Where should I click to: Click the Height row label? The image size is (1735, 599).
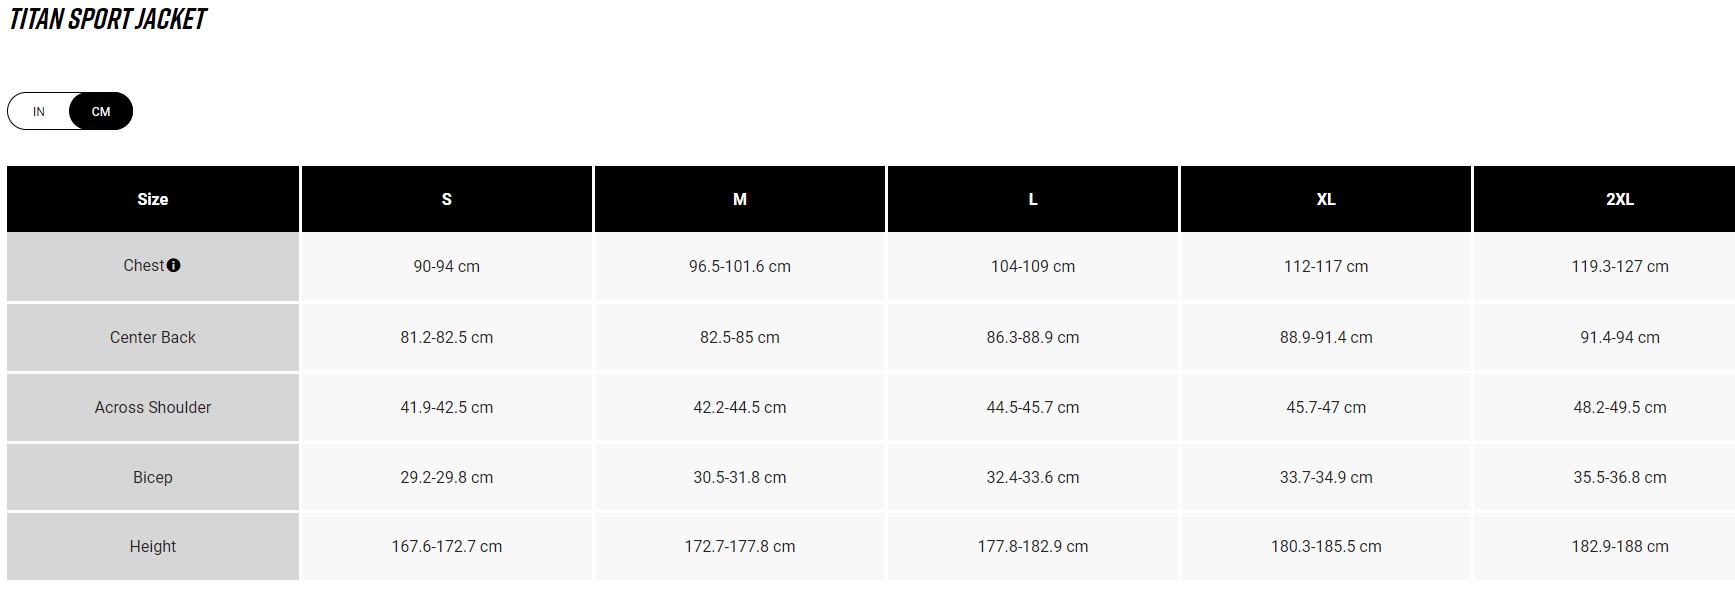(x=153, y=546)
